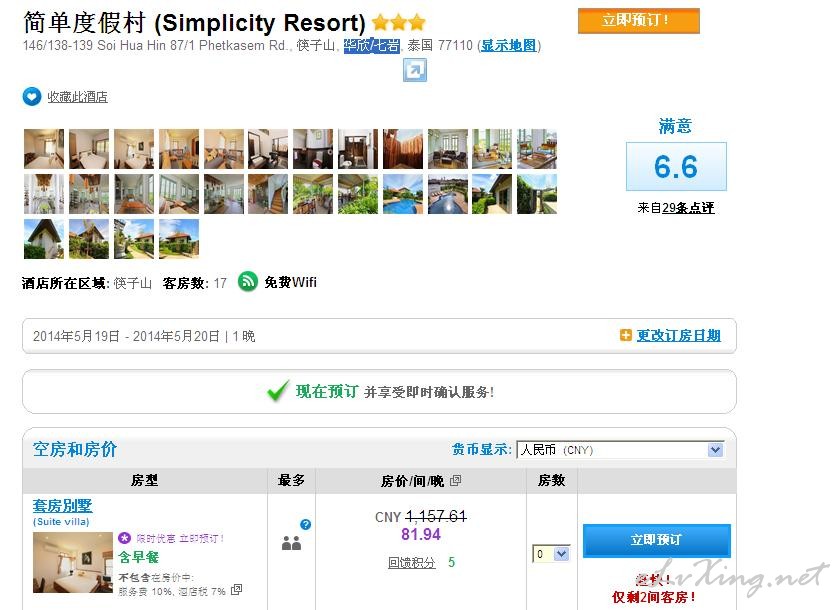The height and width of the screenshot is (610, 840).
Task: Click the 限时优惠 立即预订! promo text
Action: [x=180, y=538]
